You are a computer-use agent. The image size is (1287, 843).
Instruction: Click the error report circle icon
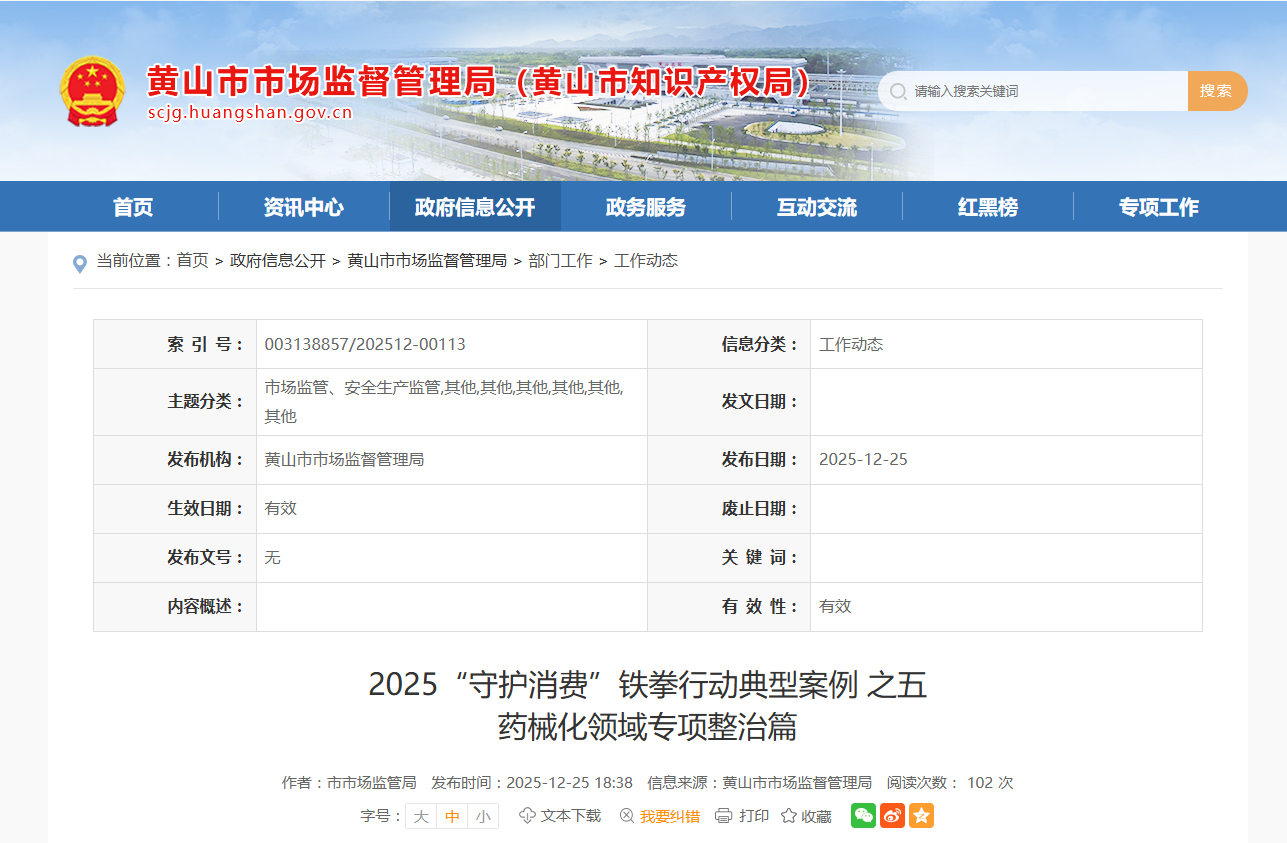click(x=627, y=816)
